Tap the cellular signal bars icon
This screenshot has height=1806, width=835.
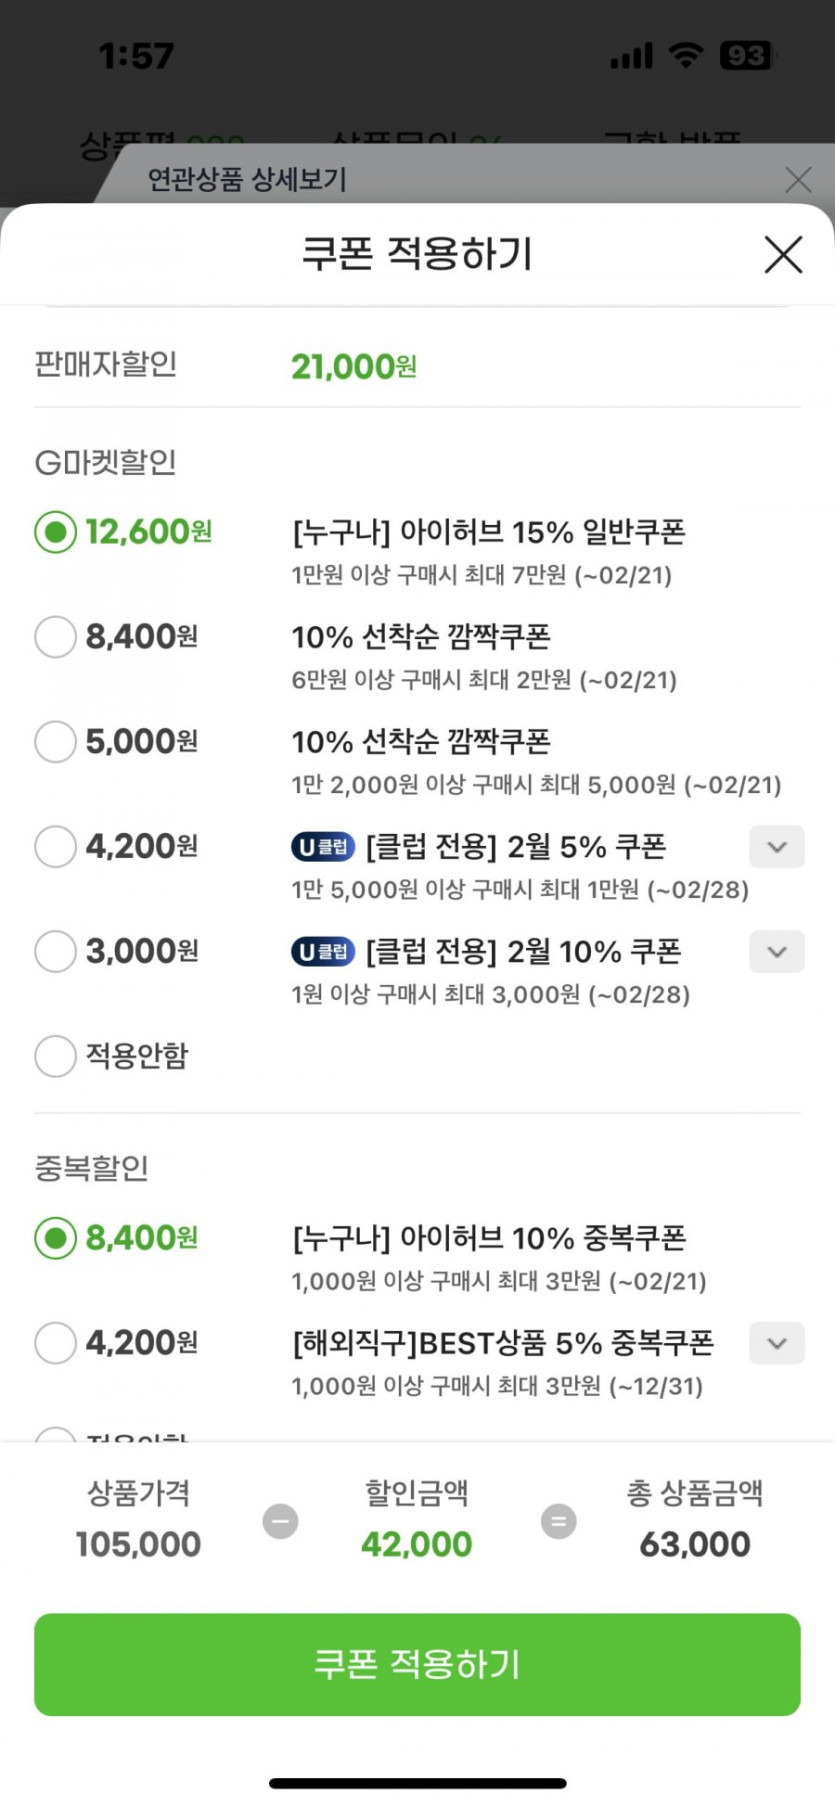click(631, 56)
